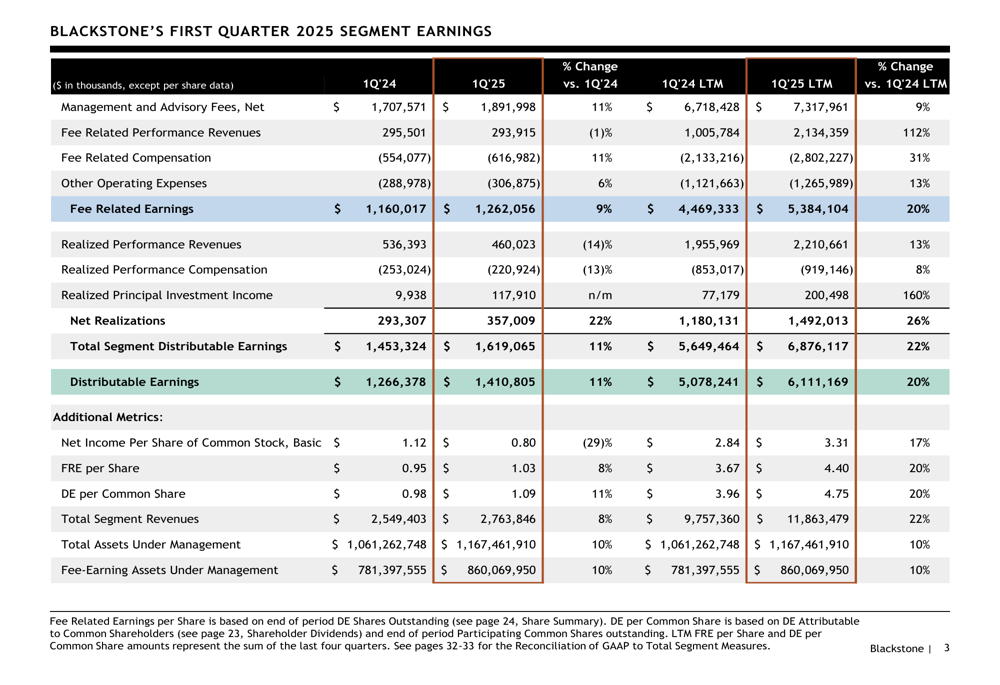Click the Net Realizations value "1,492,013"
Screen dimensions: 1000x685
tap(818, 321)
